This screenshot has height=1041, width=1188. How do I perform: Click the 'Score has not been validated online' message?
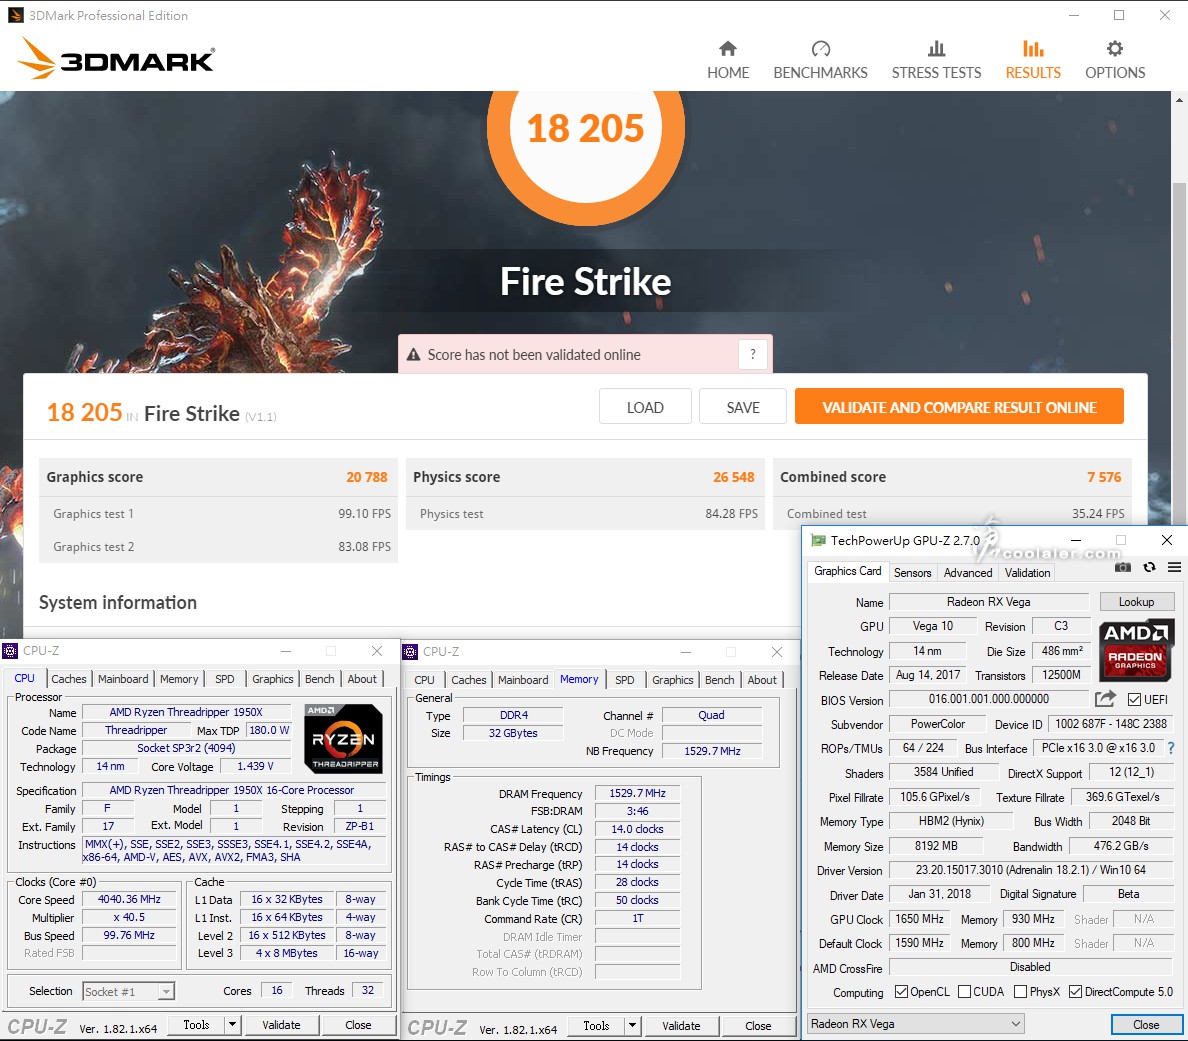pyautogui.click(x=534, y=355)
